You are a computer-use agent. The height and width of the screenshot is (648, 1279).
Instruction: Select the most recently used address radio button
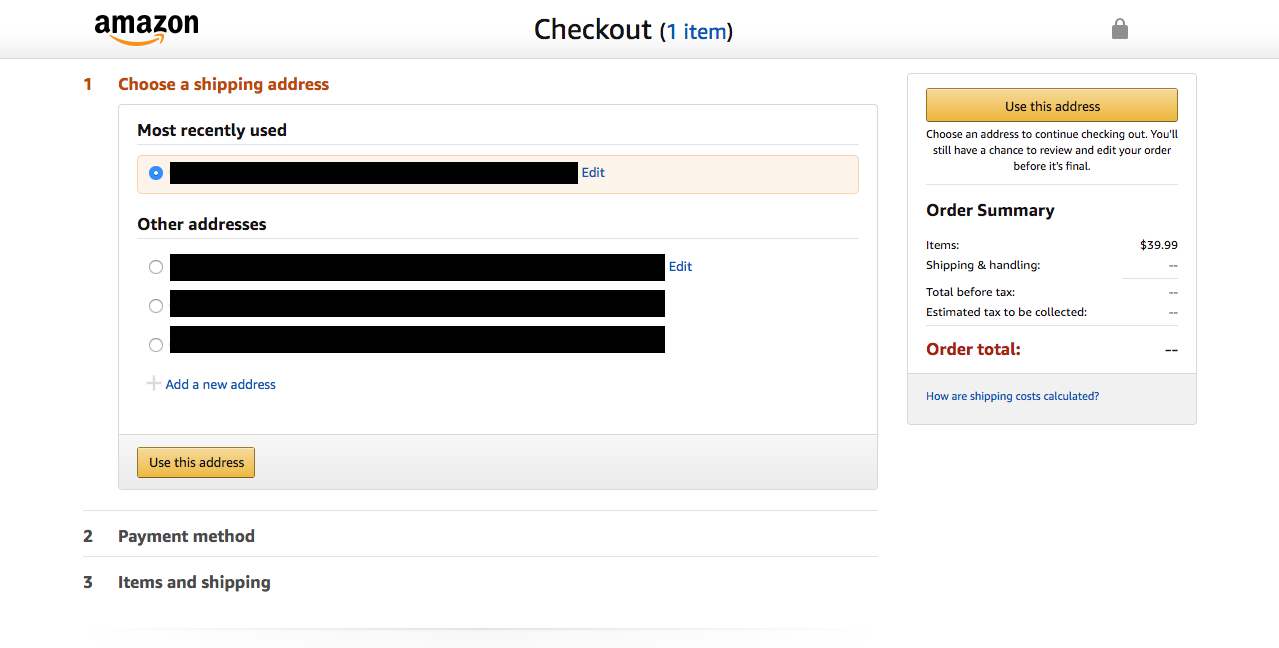155,172
